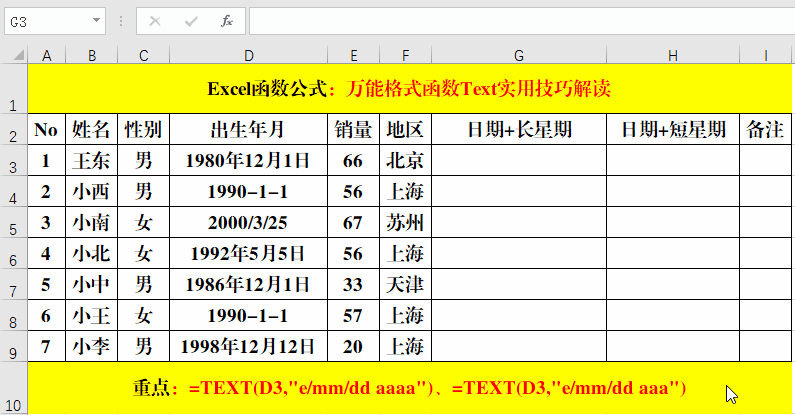The height and width of the screenshot is (415, 795).
Task: Select empty cell I5 in 小南's row
Action: [x=766, y=222]
